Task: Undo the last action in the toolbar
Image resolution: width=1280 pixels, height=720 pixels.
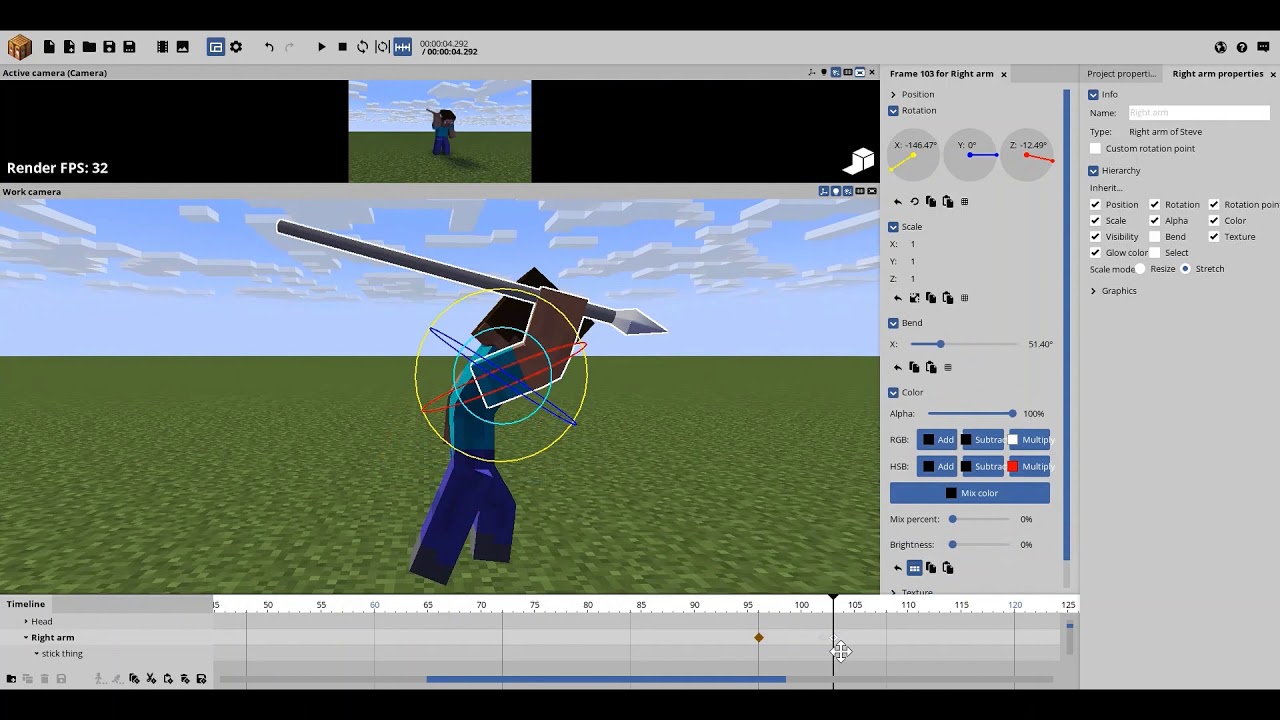Action: [x=269, y=47]
